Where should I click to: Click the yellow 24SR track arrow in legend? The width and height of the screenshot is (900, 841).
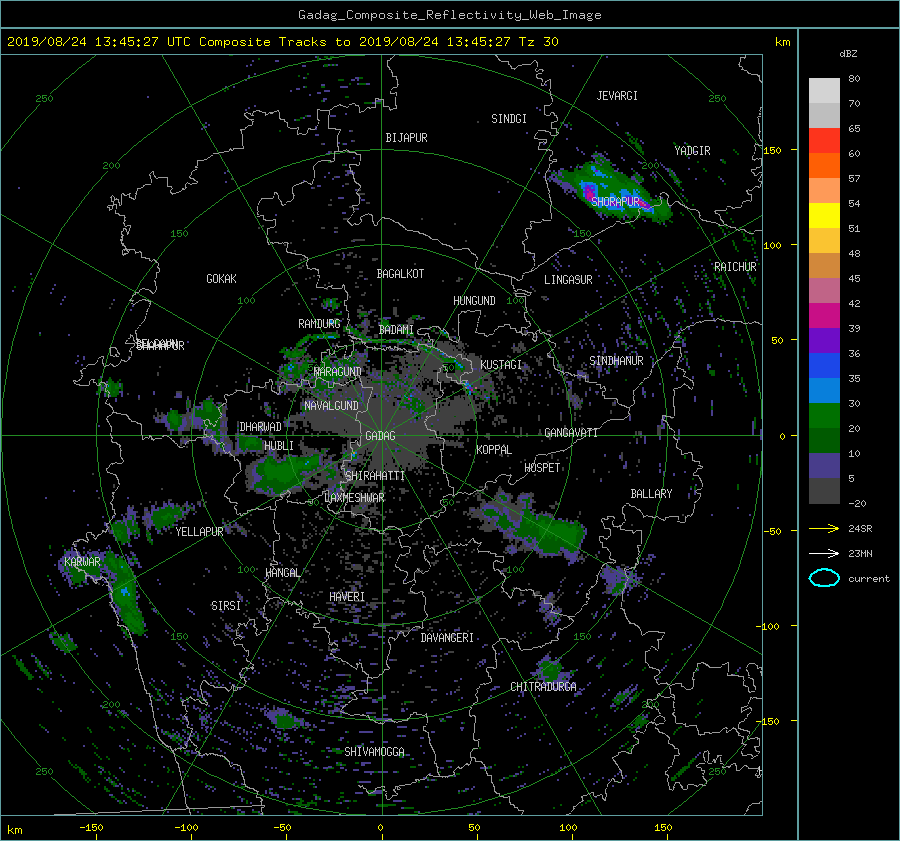tap(824, 528)
